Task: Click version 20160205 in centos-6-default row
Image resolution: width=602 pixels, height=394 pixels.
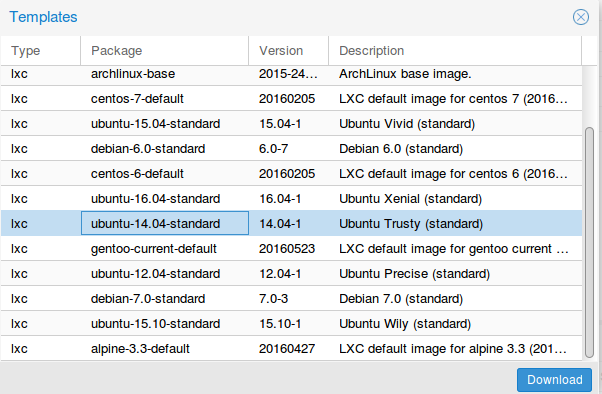Action: [x=287, y=174]
